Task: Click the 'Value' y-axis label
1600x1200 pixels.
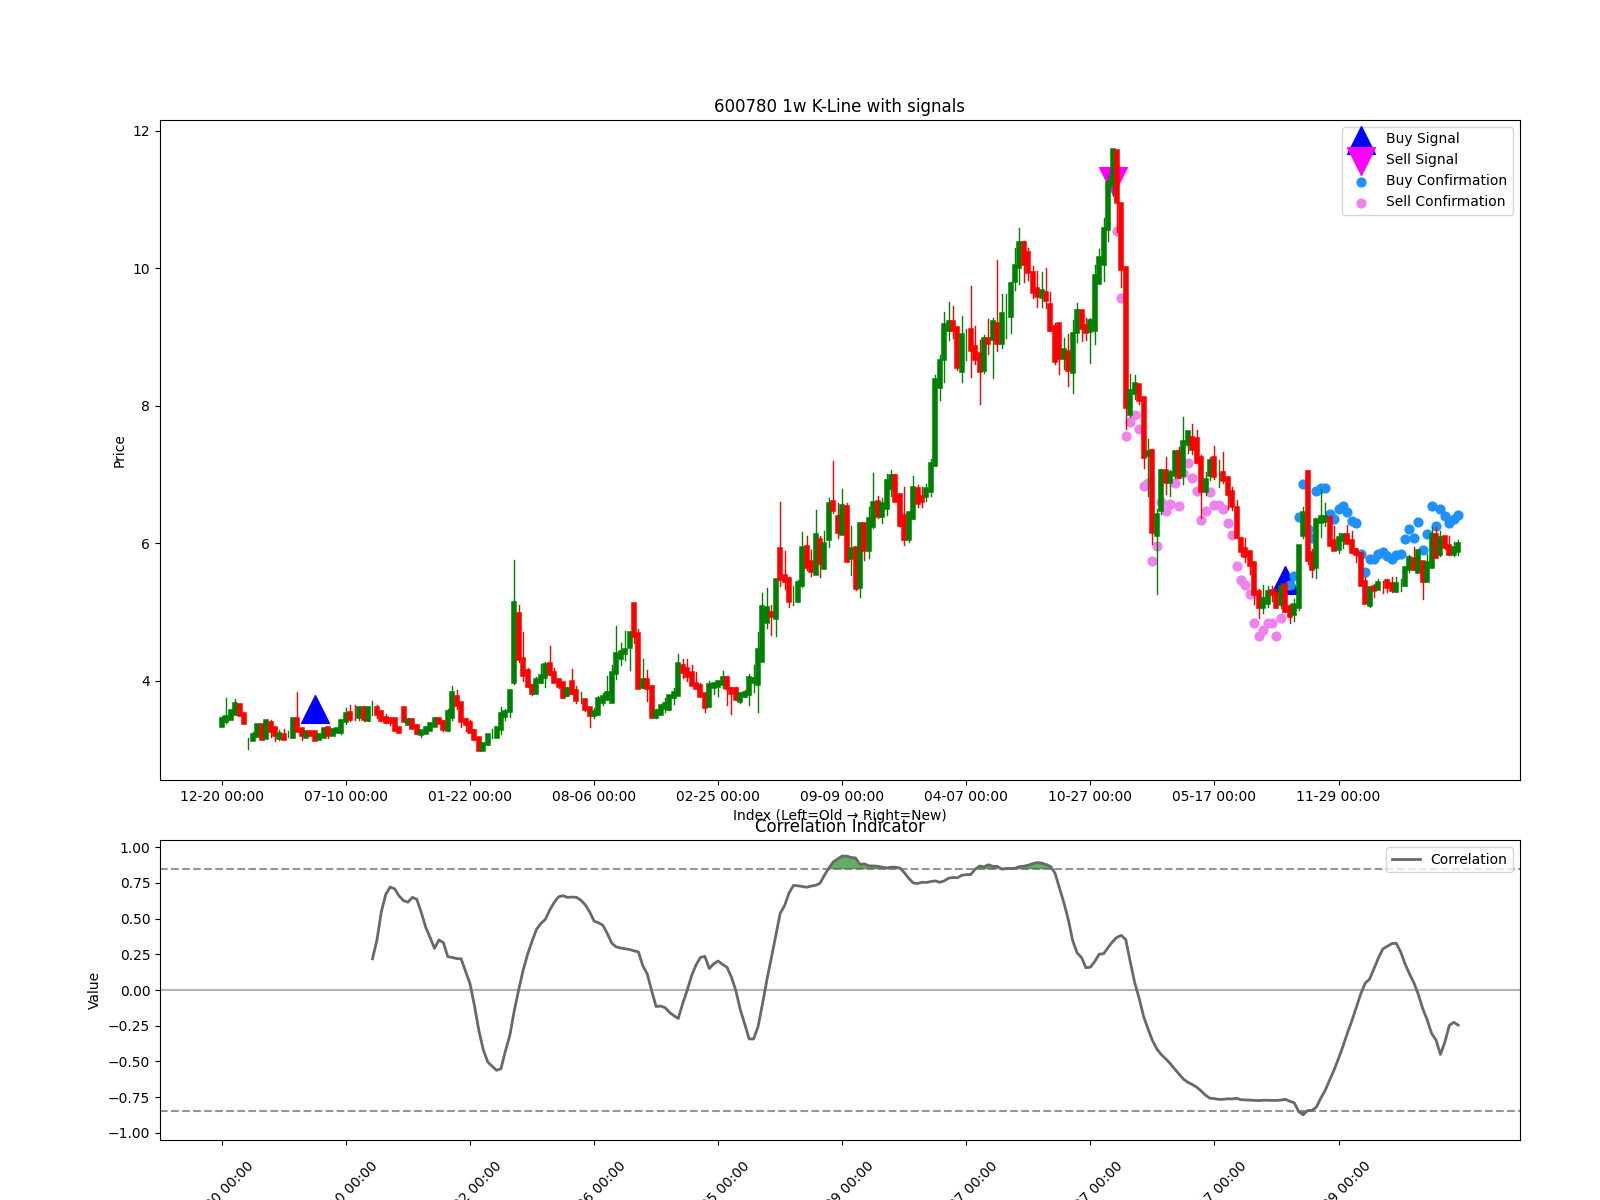Action: (x=94, y=991)
